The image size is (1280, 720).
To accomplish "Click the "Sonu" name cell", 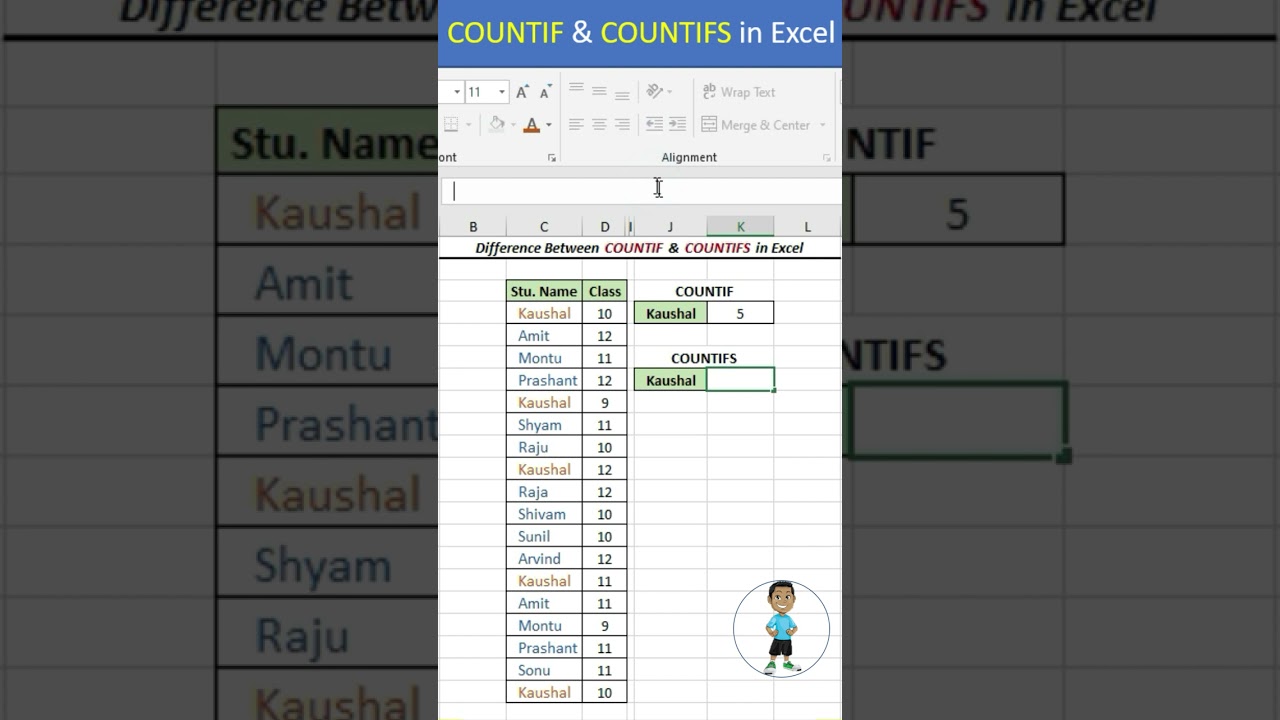I will [x=544, y=670].
